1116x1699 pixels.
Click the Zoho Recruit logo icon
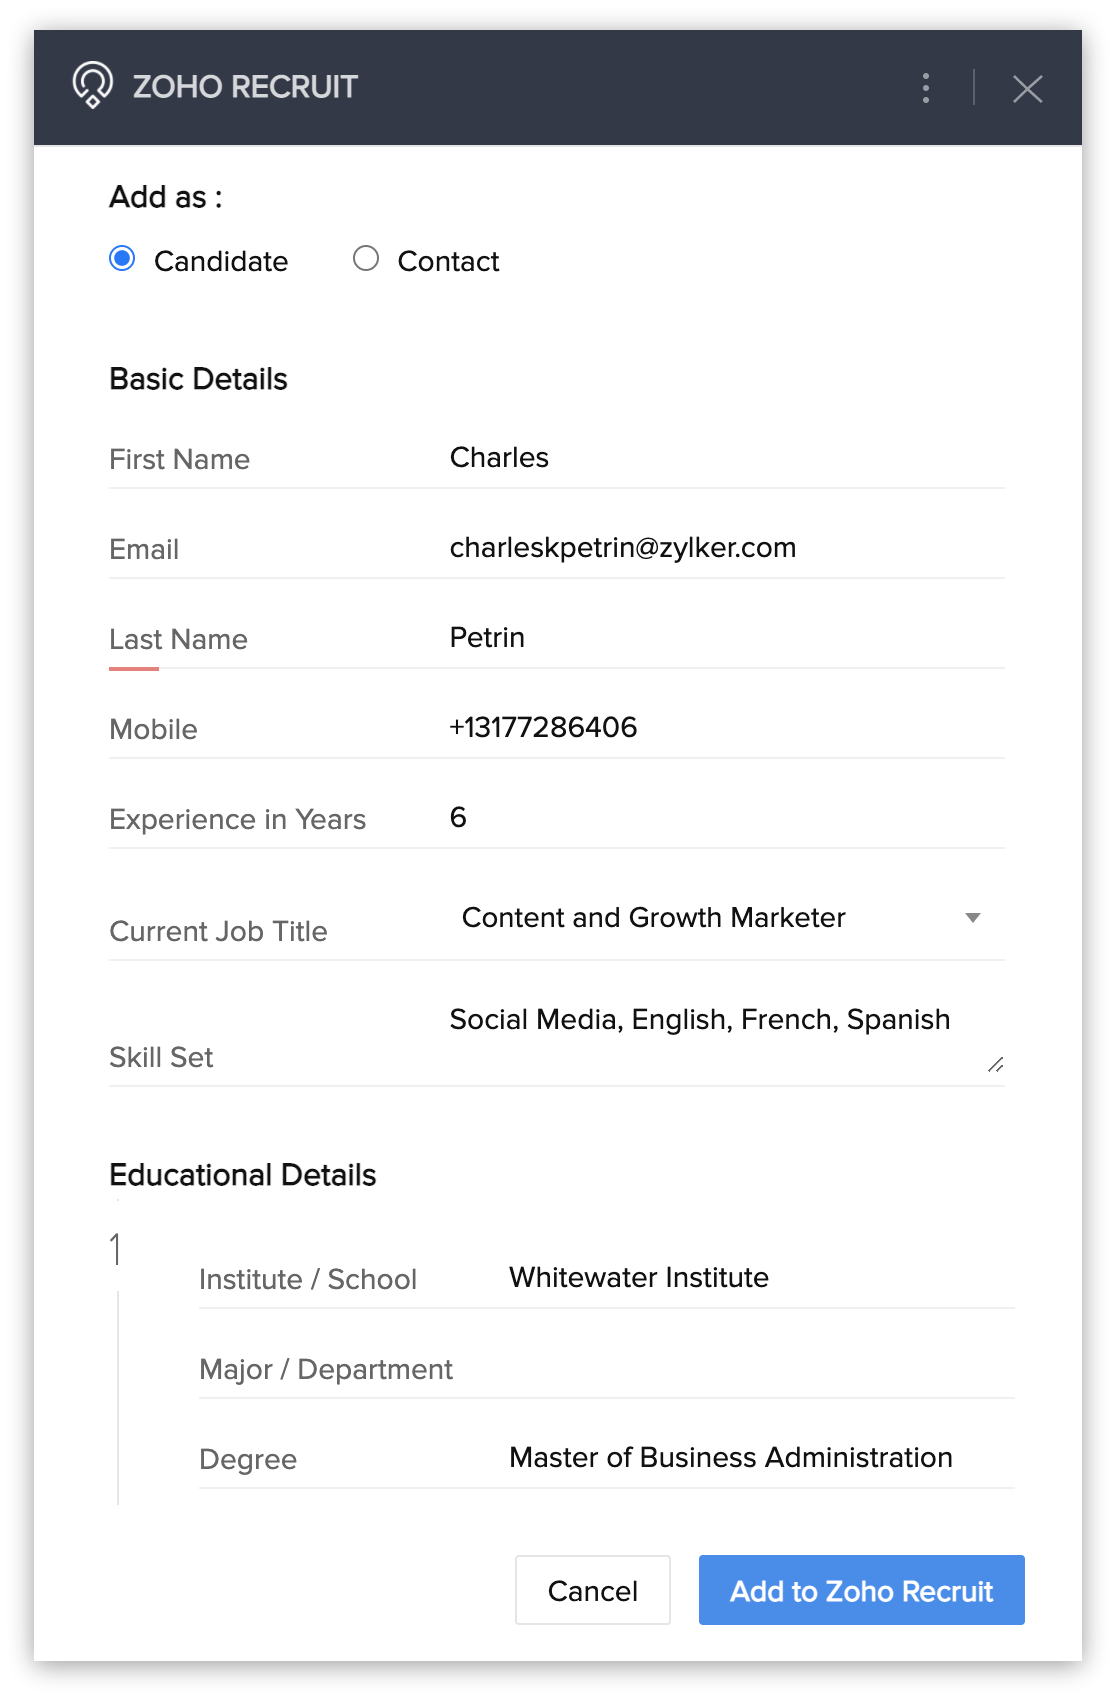tap(93, 85)
